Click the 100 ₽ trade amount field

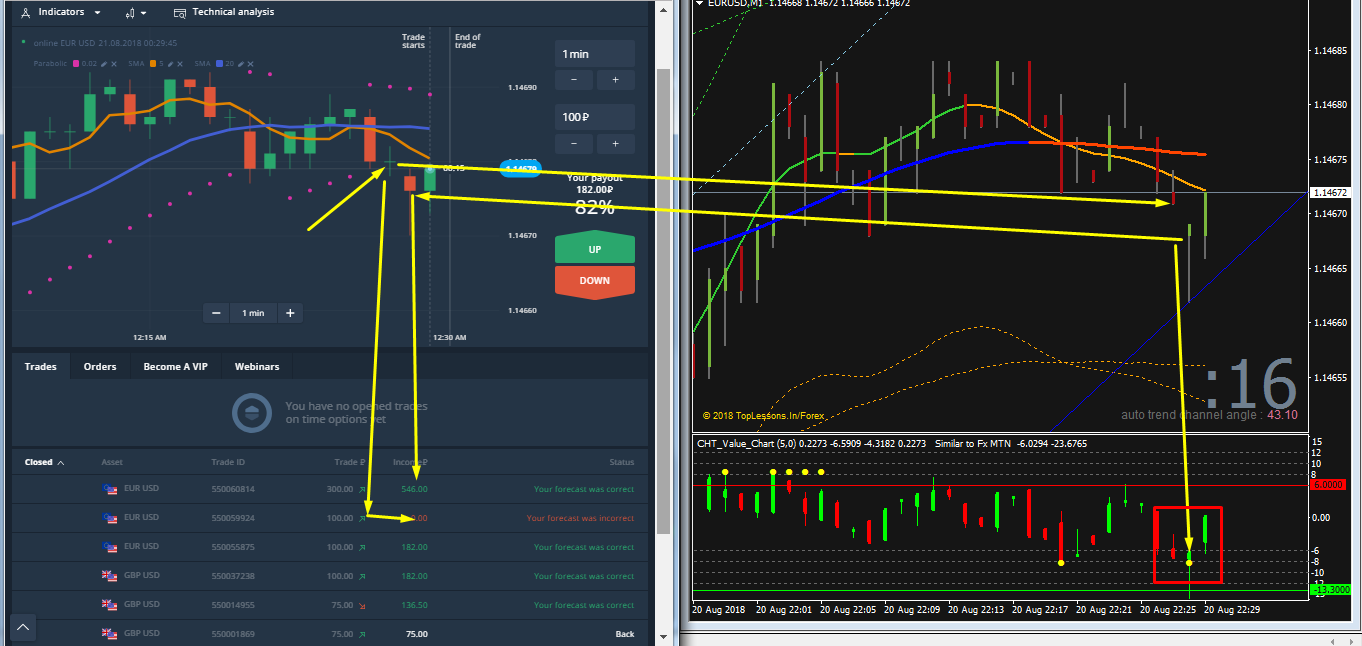tap(595, 117)
